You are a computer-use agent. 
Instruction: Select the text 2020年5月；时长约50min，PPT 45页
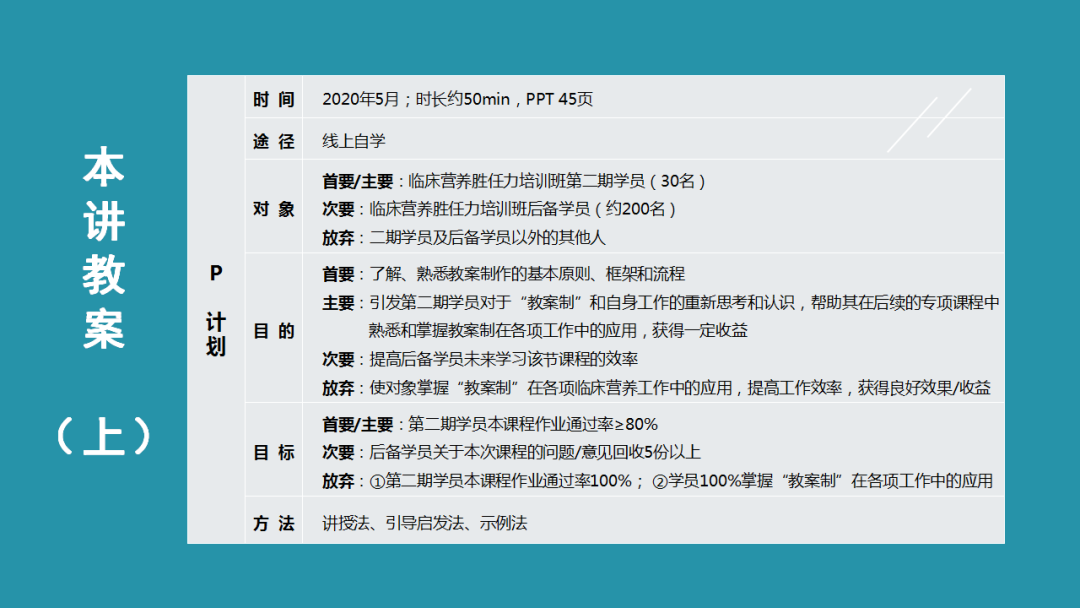457,99
